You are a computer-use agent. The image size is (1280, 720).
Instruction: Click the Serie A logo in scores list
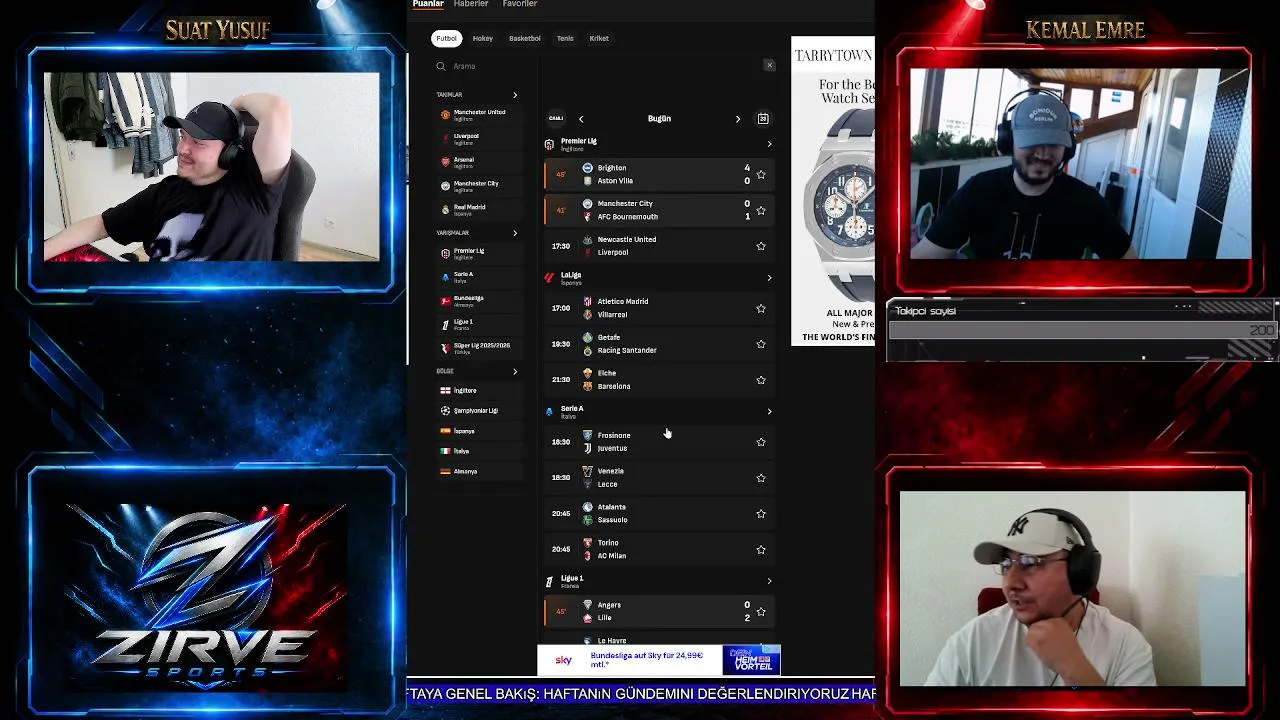549,412
